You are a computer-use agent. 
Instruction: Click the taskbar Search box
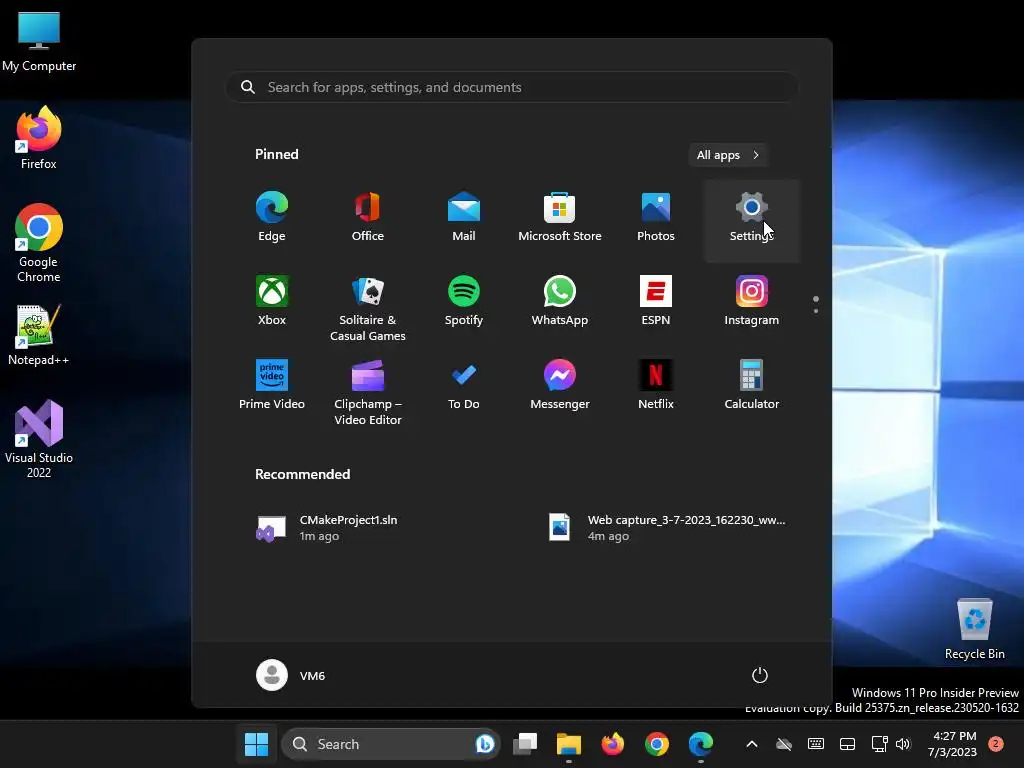pos(391,744)
